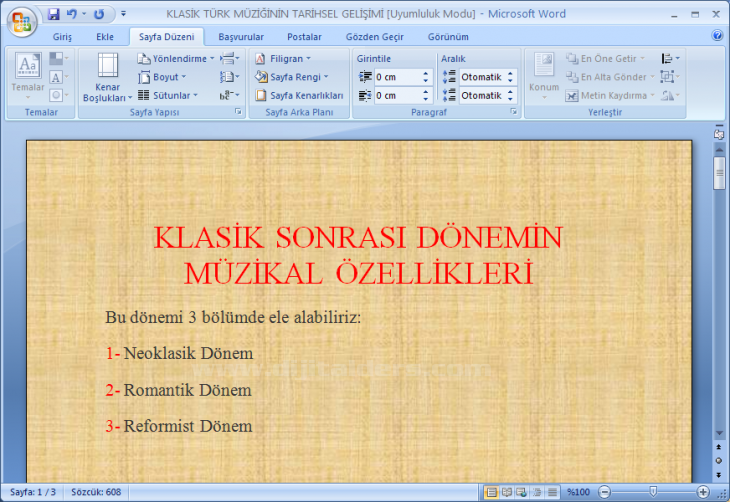Switch to Web Layout view
Screen dimensions: 730x502
click(x=521, y=492)
